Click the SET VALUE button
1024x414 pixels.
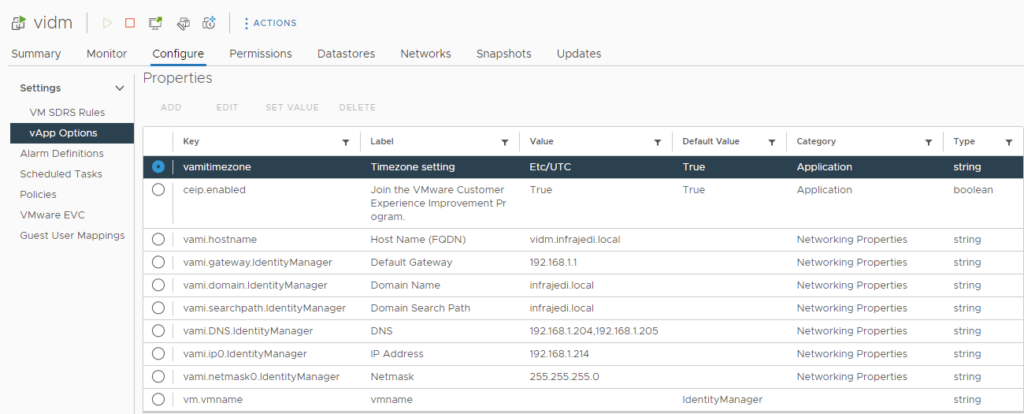pyautogui.click(x=292, y=107)
